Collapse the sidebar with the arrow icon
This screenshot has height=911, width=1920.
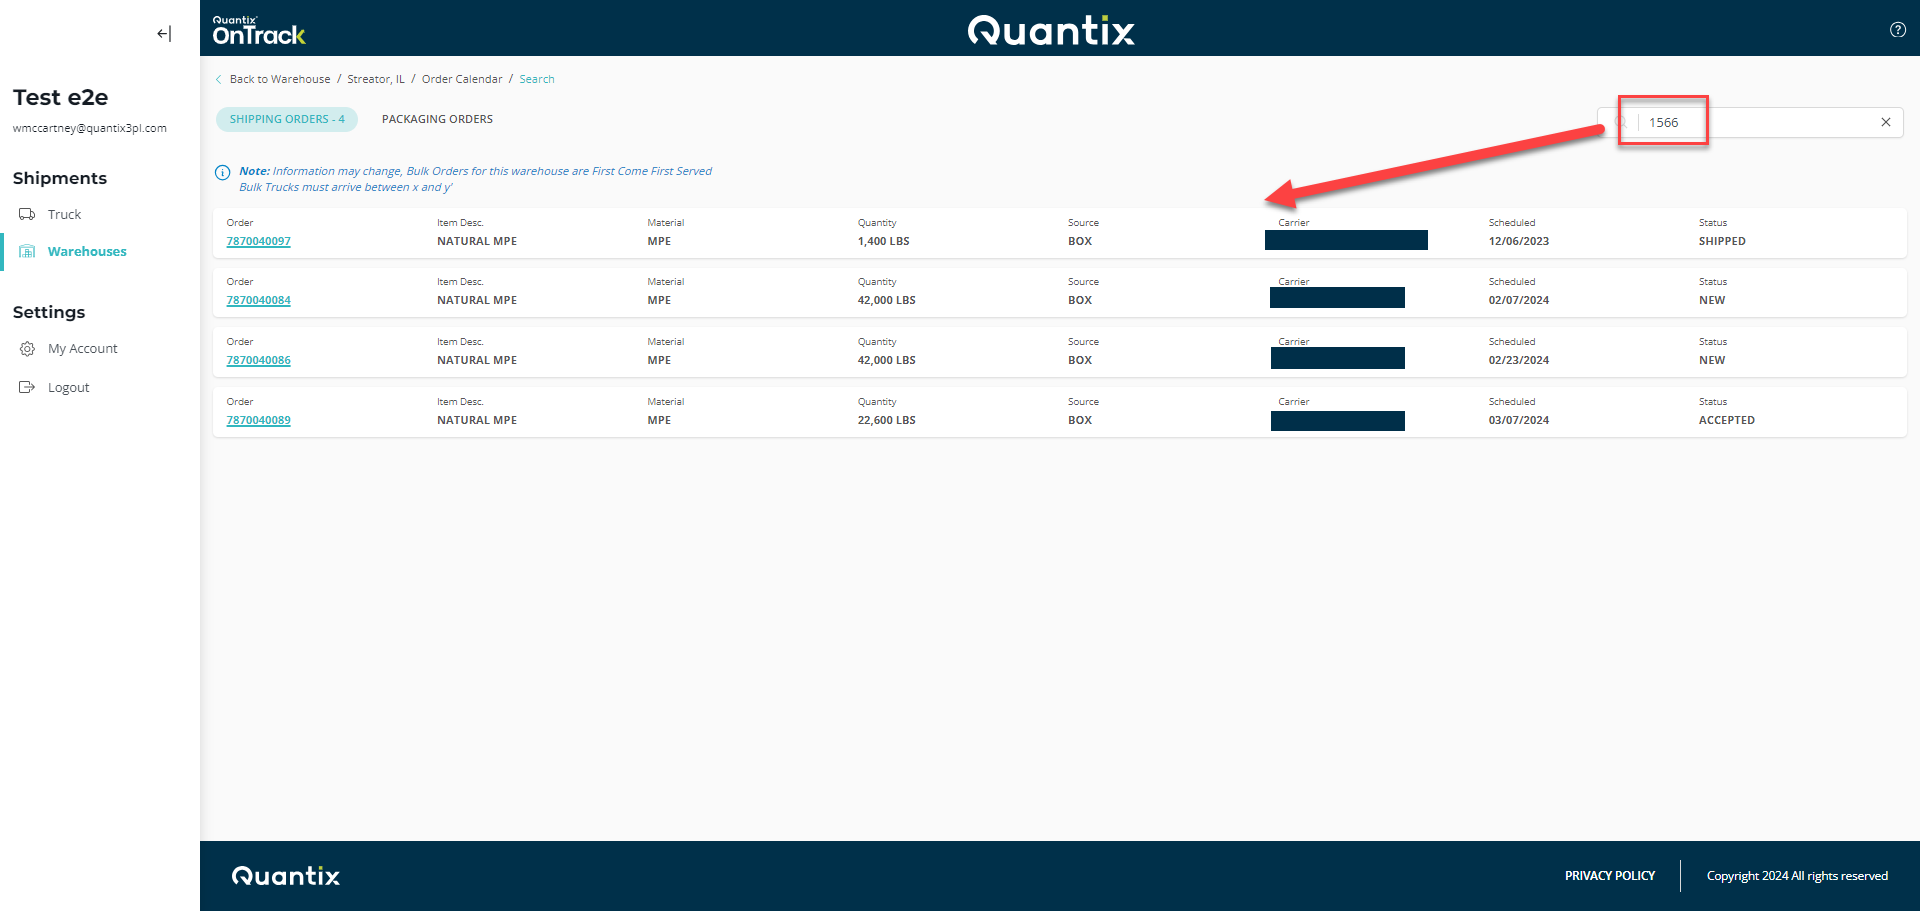point(164,34)
